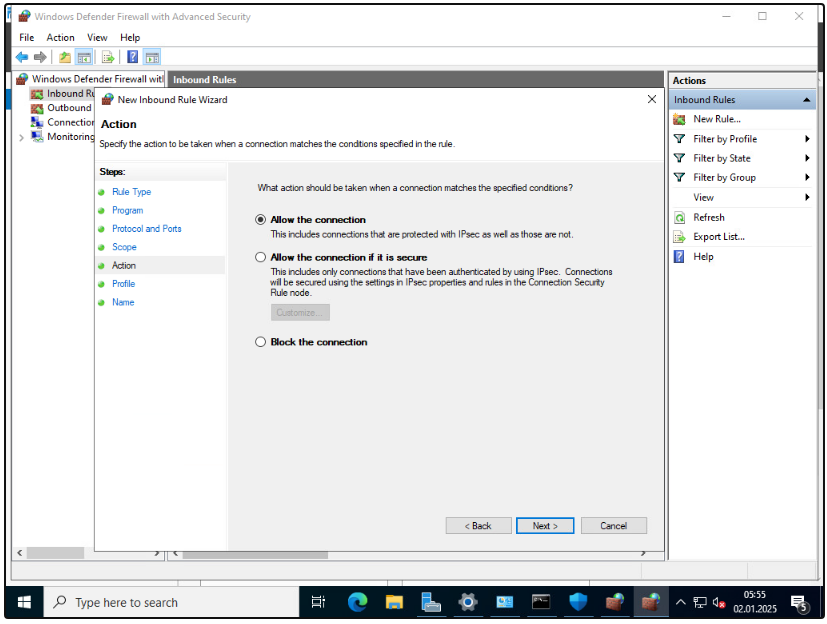The width and height of the screenshot is (827, 624).
Task: Open the Help menu in menu bar
Action: pyautogui.click(x=130, y=37)
